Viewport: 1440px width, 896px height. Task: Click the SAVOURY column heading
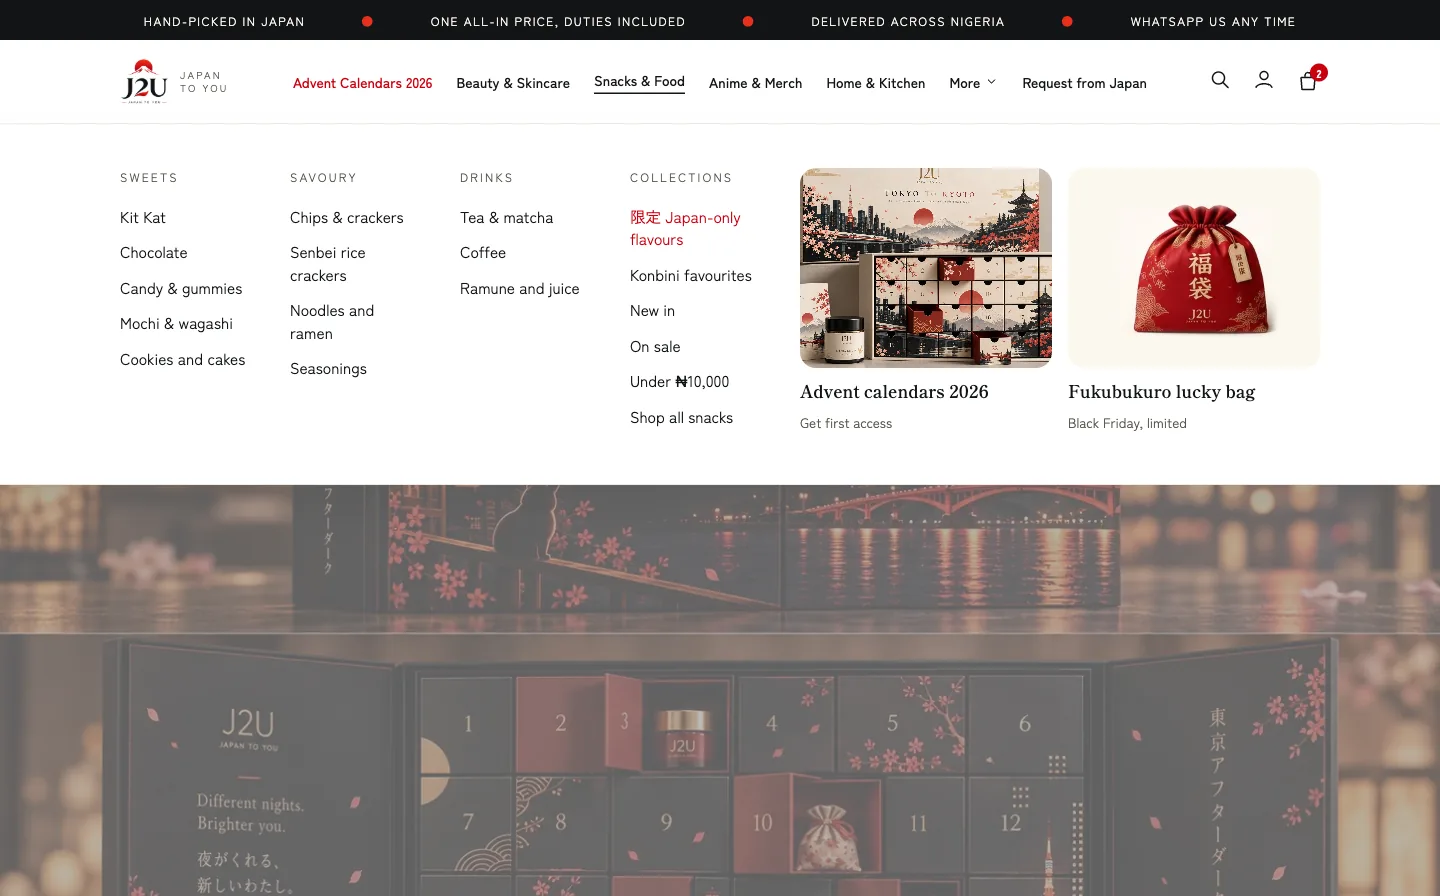click(323, 178)
